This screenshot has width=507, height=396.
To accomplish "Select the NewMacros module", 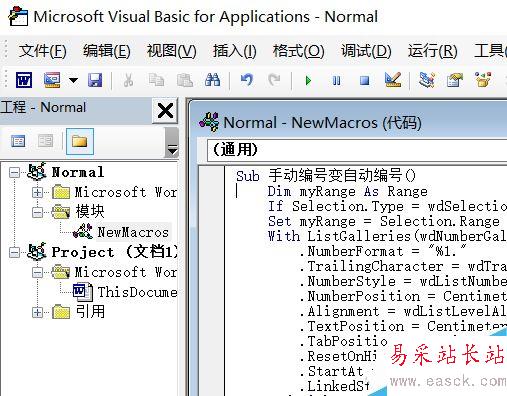I will click(133, 232).
